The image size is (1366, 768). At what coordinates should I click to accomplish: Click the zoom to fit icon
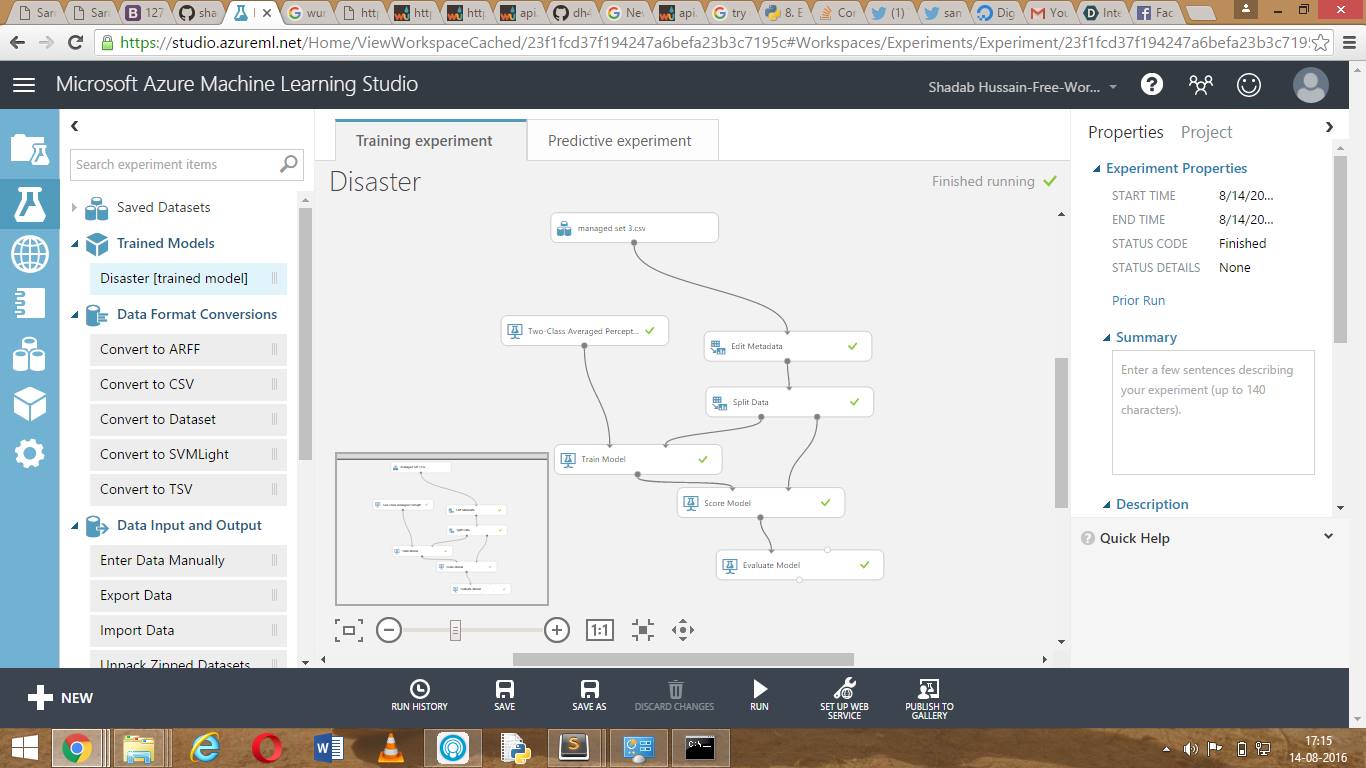[643, 629]
